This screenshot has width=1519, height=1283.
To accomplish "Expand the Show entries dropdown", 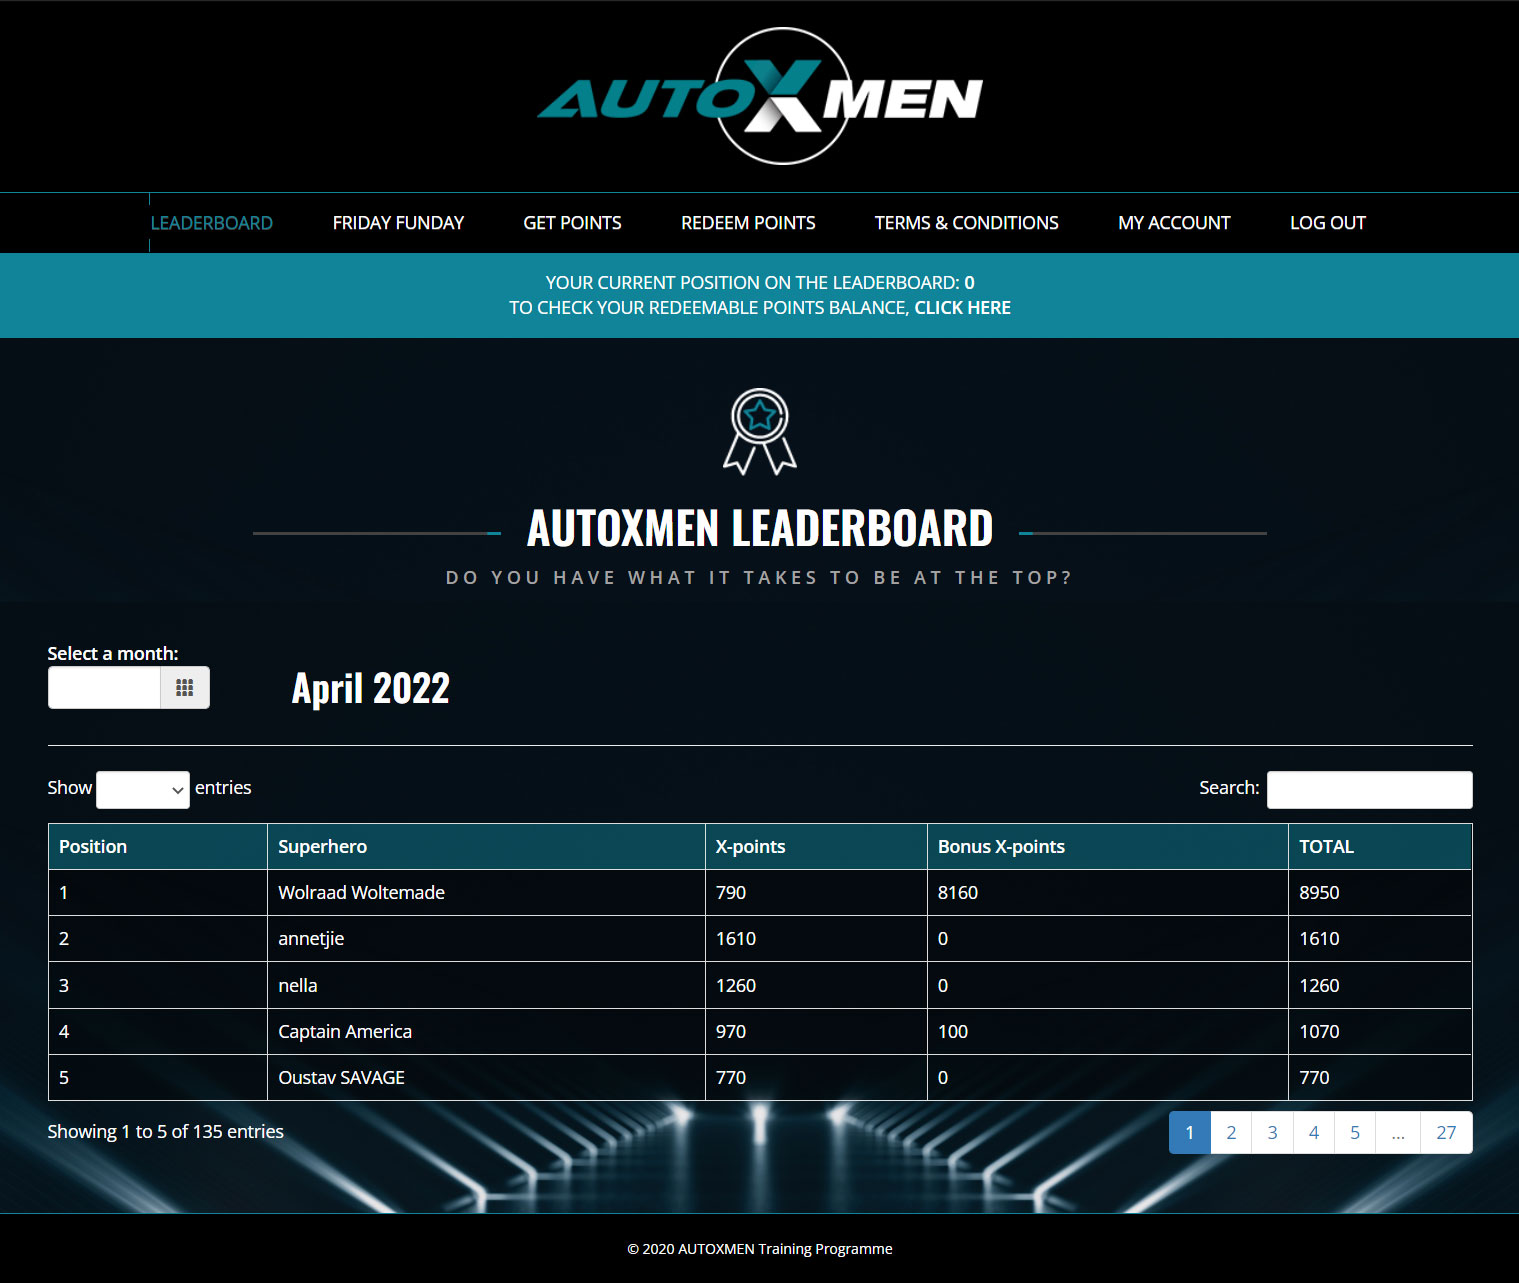I will point(143,790).
